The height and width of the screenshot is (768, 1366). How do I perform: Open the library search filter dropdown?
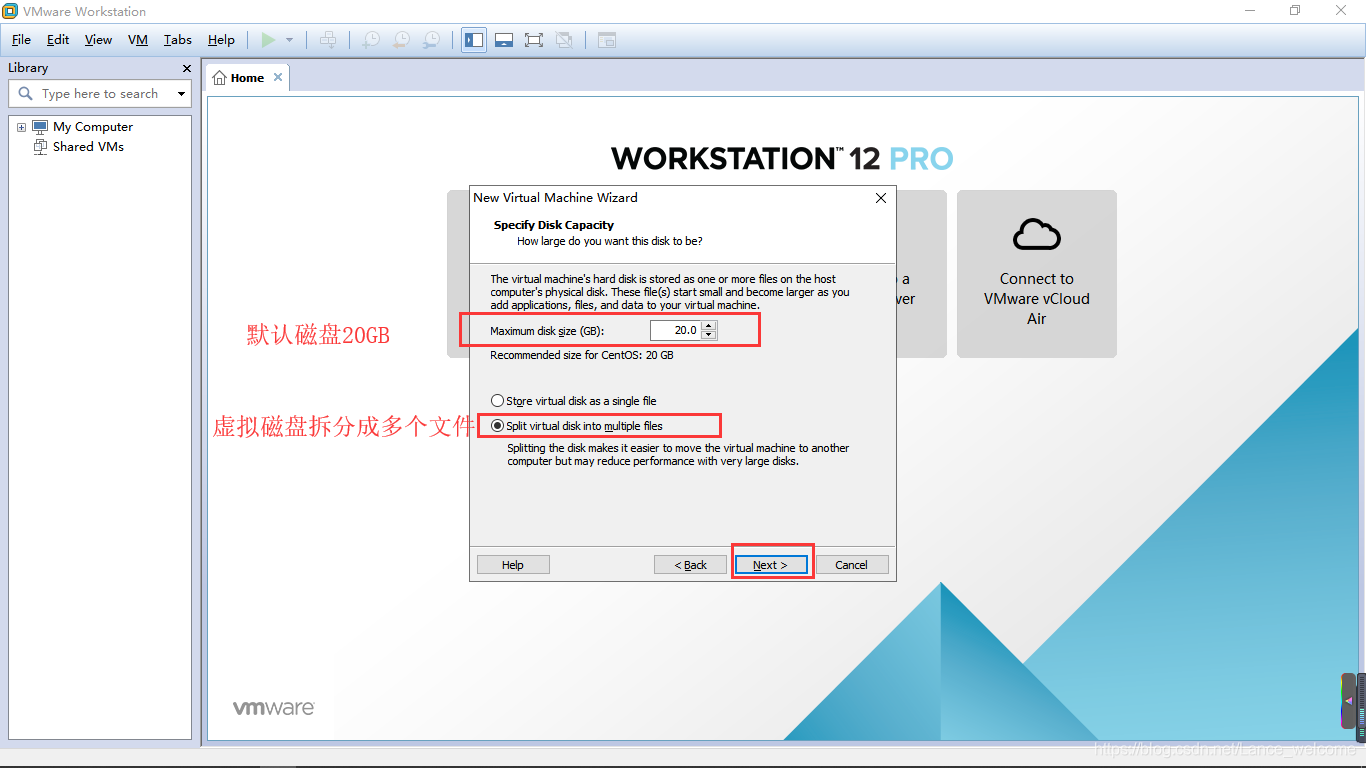(181, 94)
